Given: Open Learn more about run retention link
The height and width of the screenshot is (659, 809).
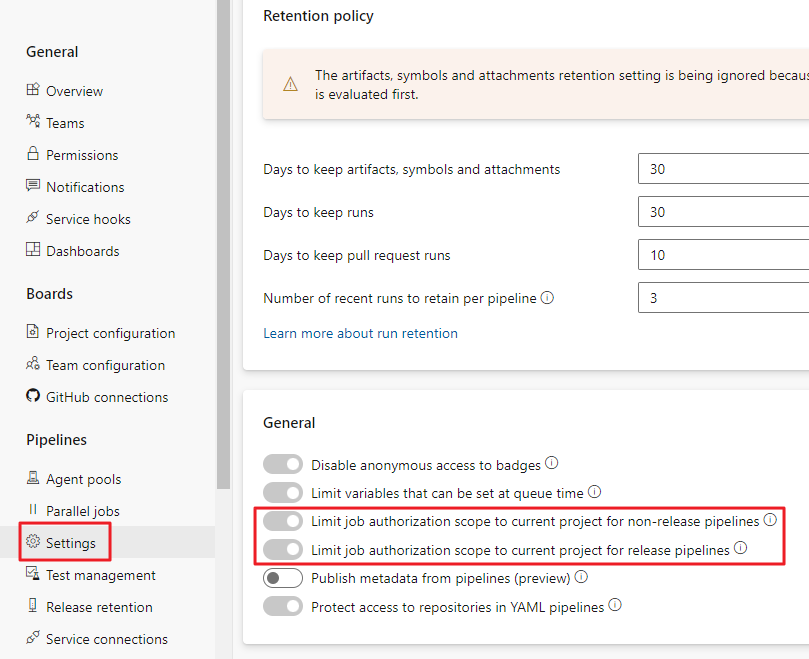Looking at the screenshot, I should click(360, 333).
